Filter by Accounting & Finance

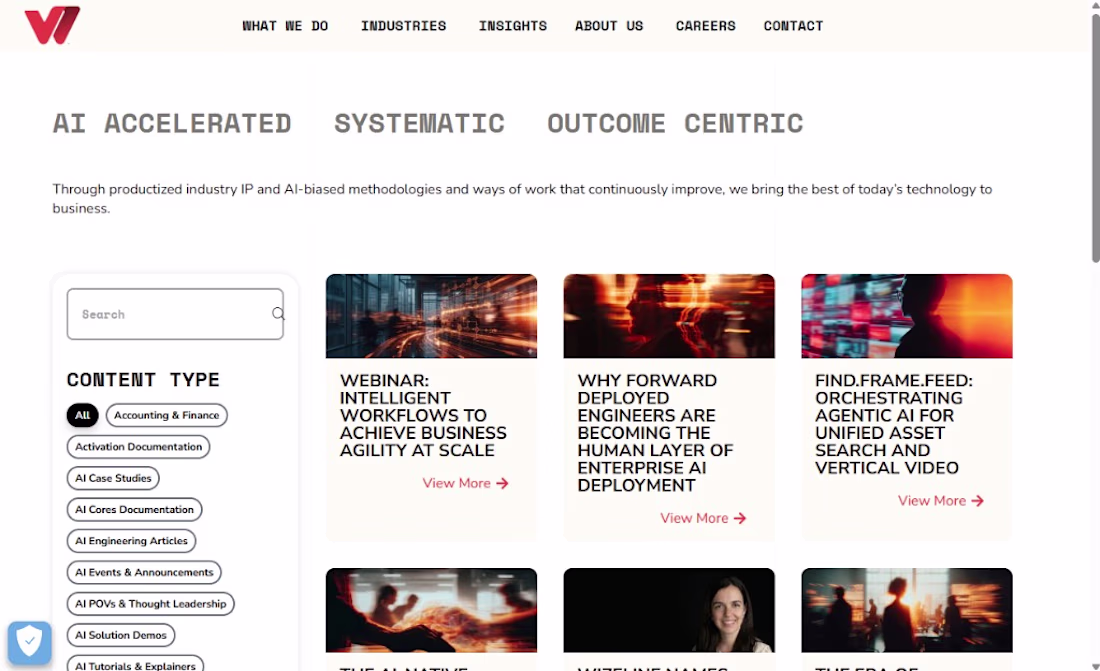[166, 415]
